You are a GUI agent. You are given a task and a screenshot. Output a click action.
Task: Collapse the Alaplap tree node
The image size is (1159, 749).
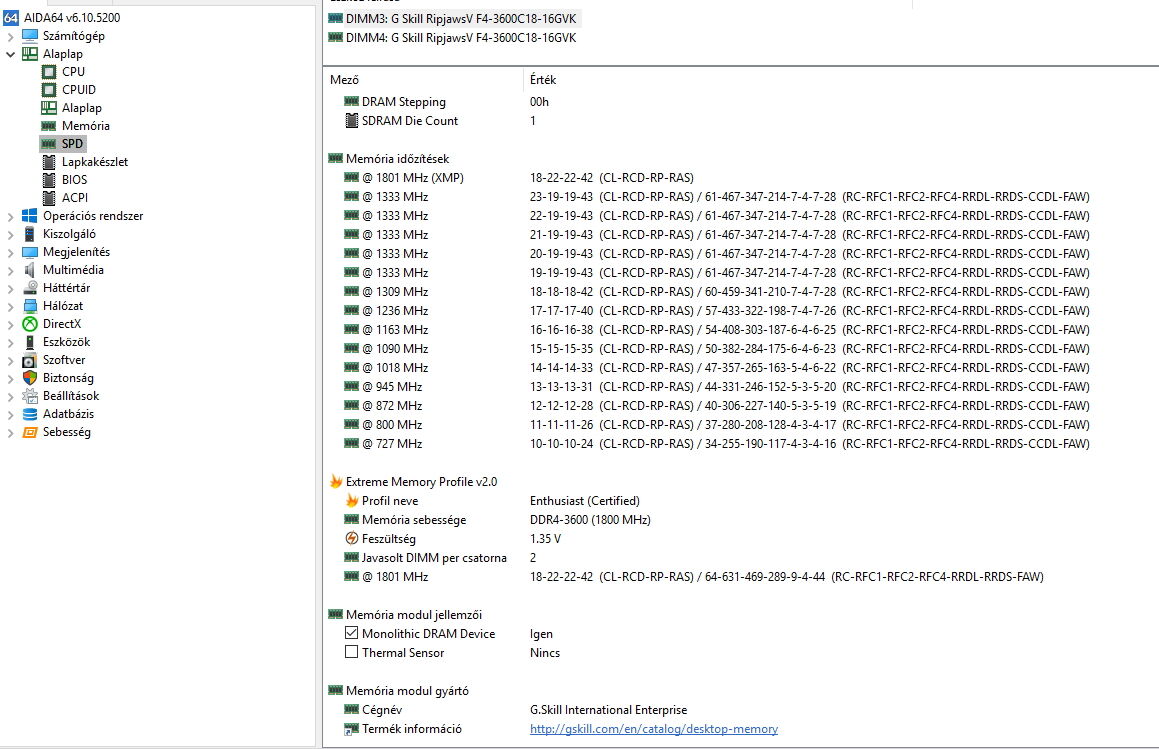click(x=10, y=54)
